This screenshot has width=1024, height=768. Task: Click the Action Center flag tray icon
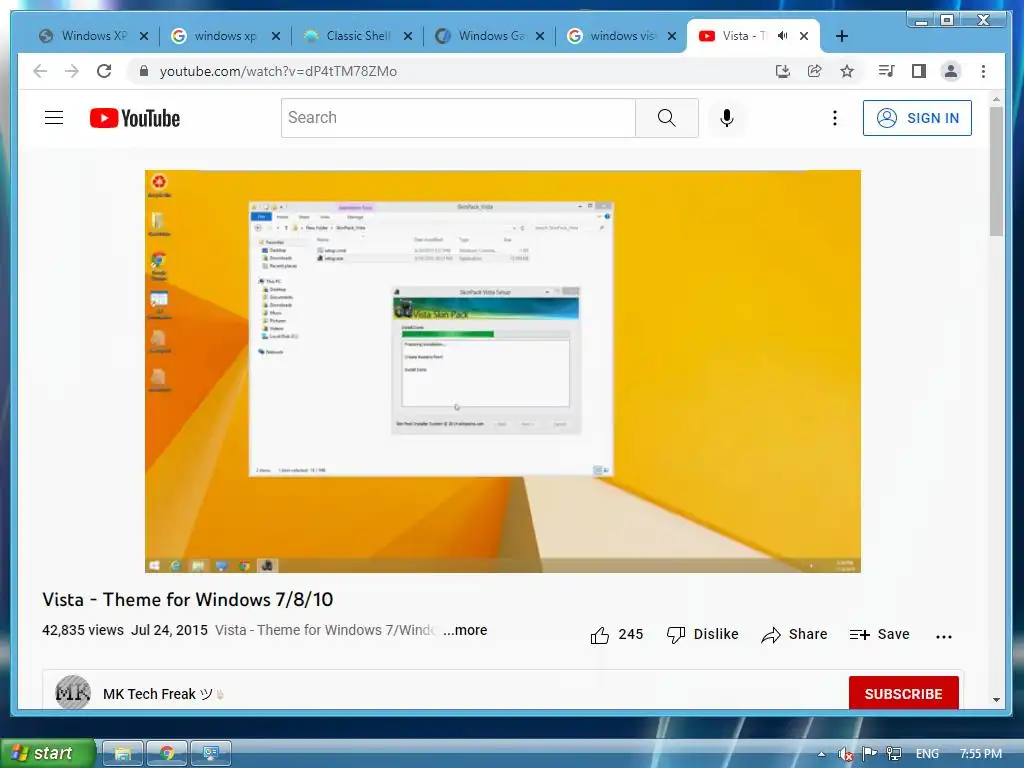869,754
